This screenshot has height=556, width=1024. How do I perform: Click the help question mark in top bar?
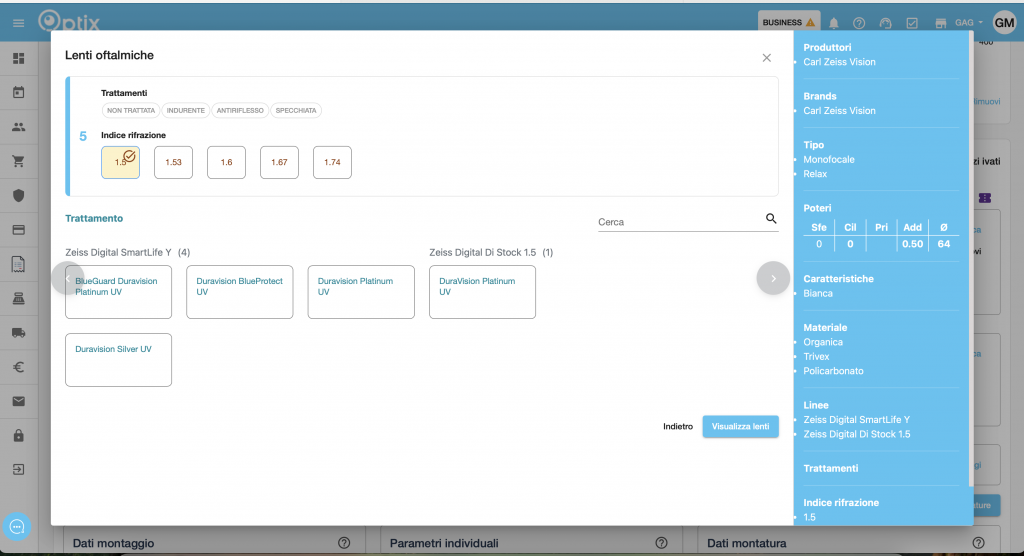point(859,22)
